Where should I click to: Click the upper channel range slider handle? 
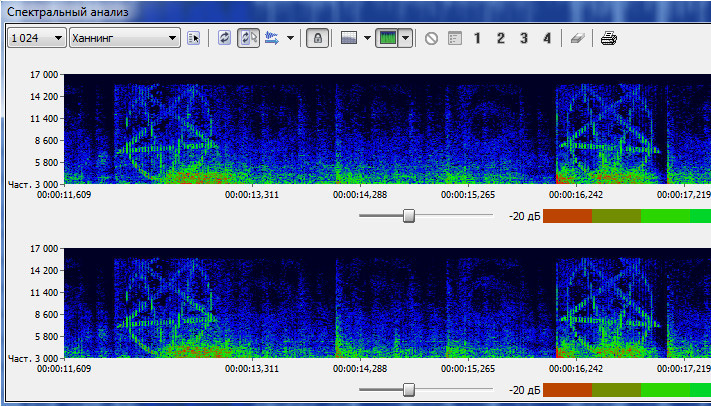pyautogui.click(x=408, y=215)
